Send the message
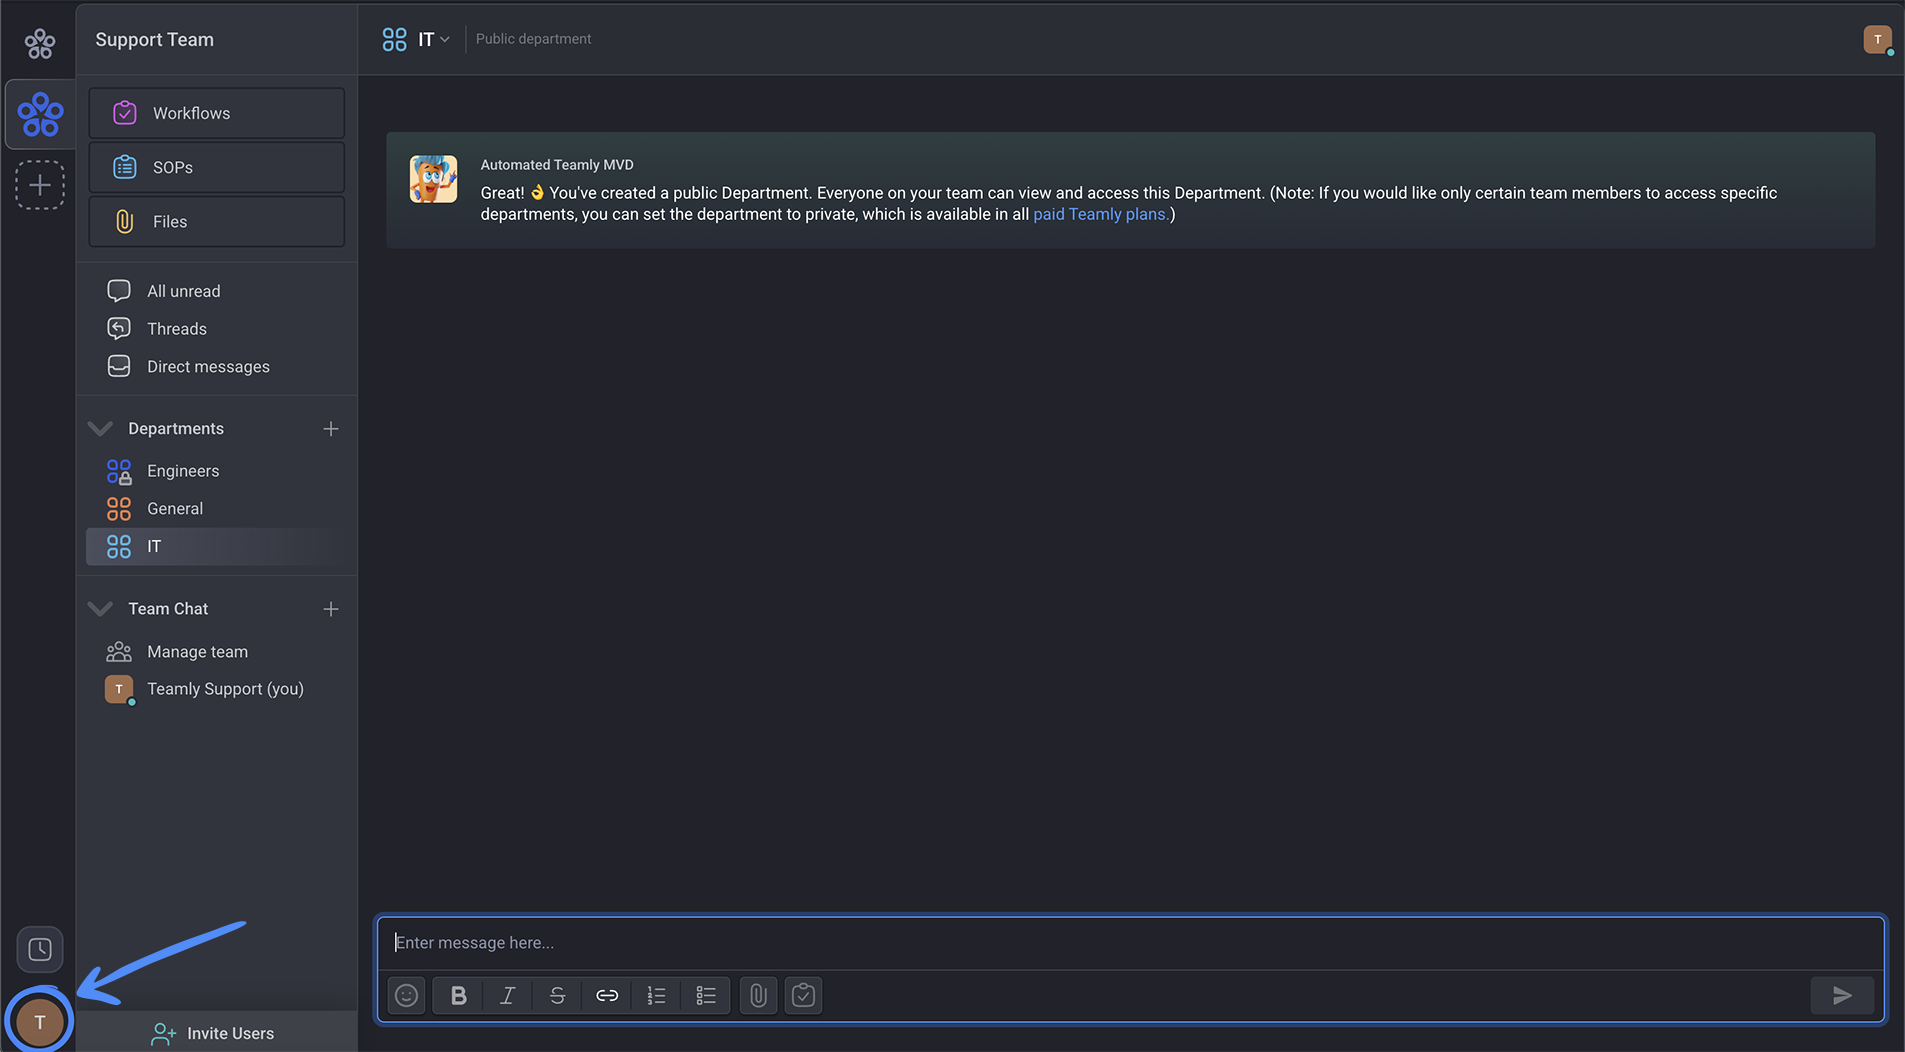This screenshot has height=1052, width=1905. pyautogui.click(x=1842, y=995)
